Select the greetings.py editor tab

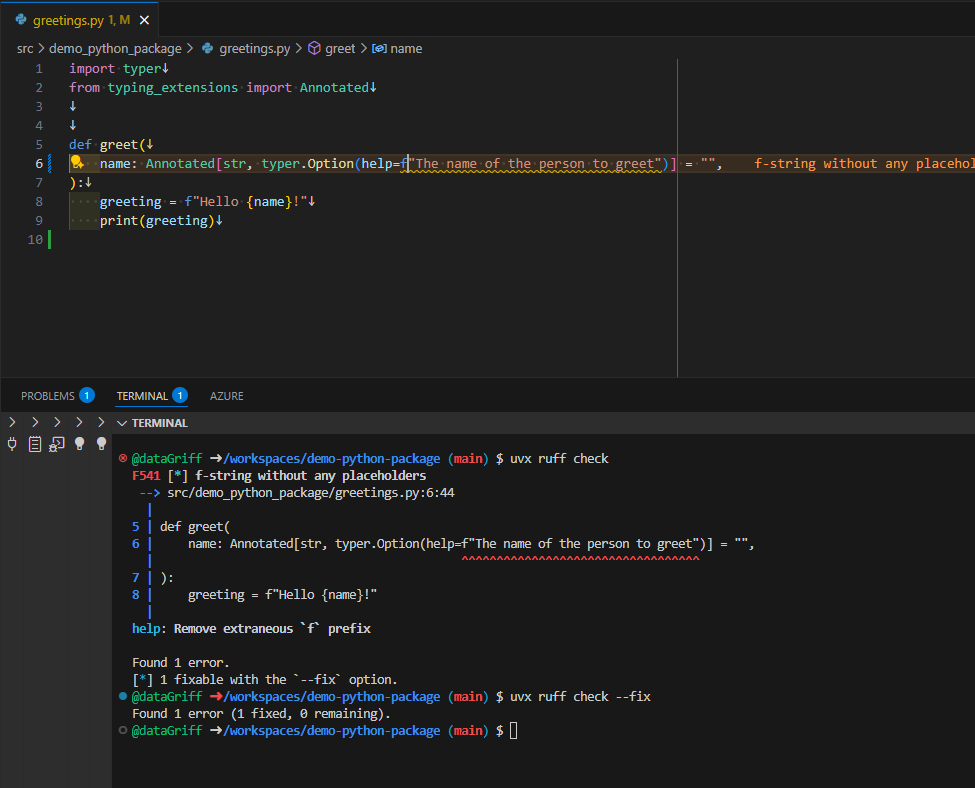click(x=81, y=20)
